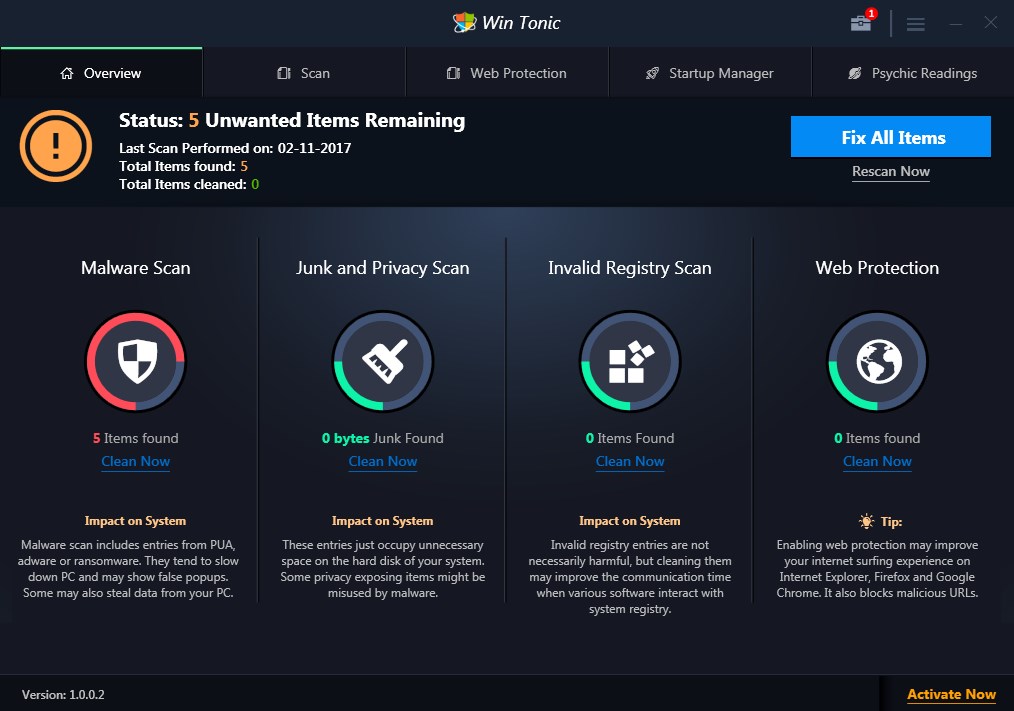Click the orange warning status icon

click(x=55, y=146)
